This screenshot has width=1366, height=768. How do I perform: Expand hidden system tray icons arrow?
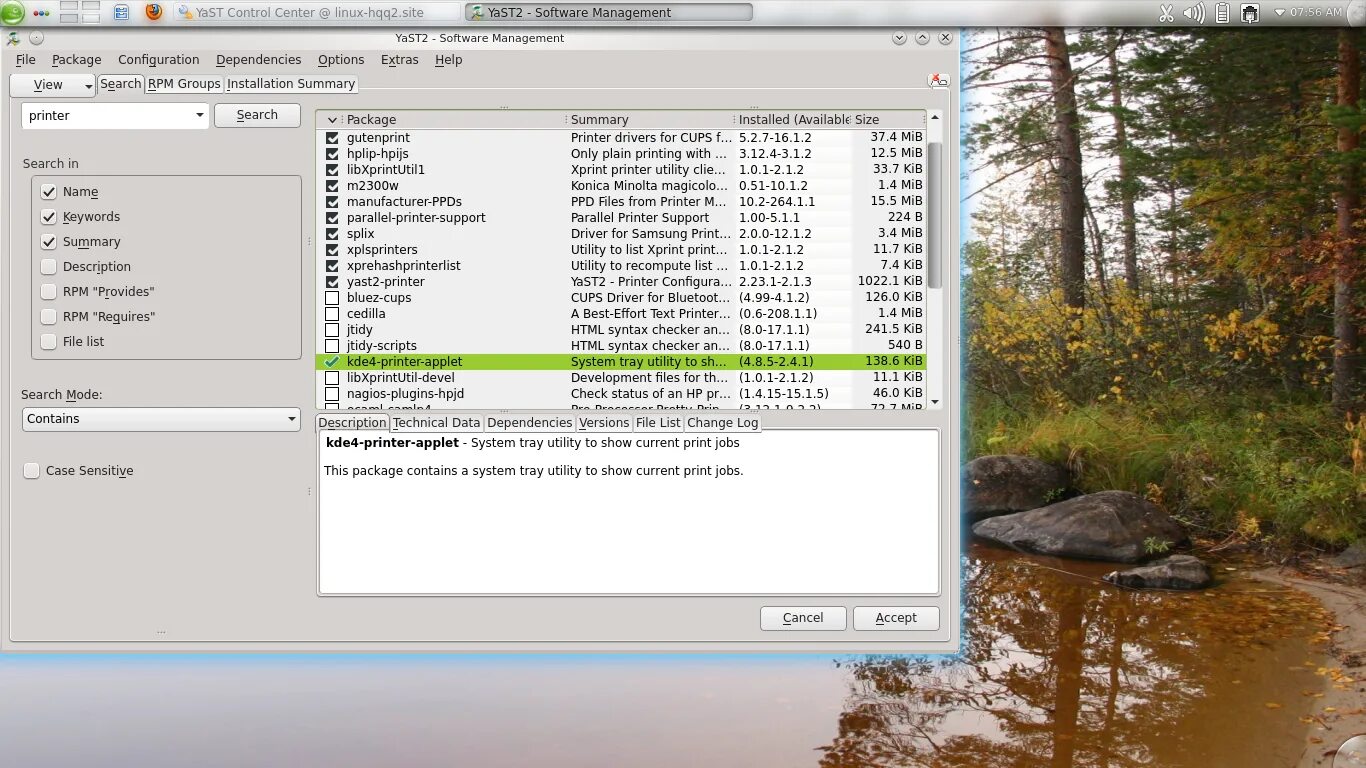(x=1279, y=13)
